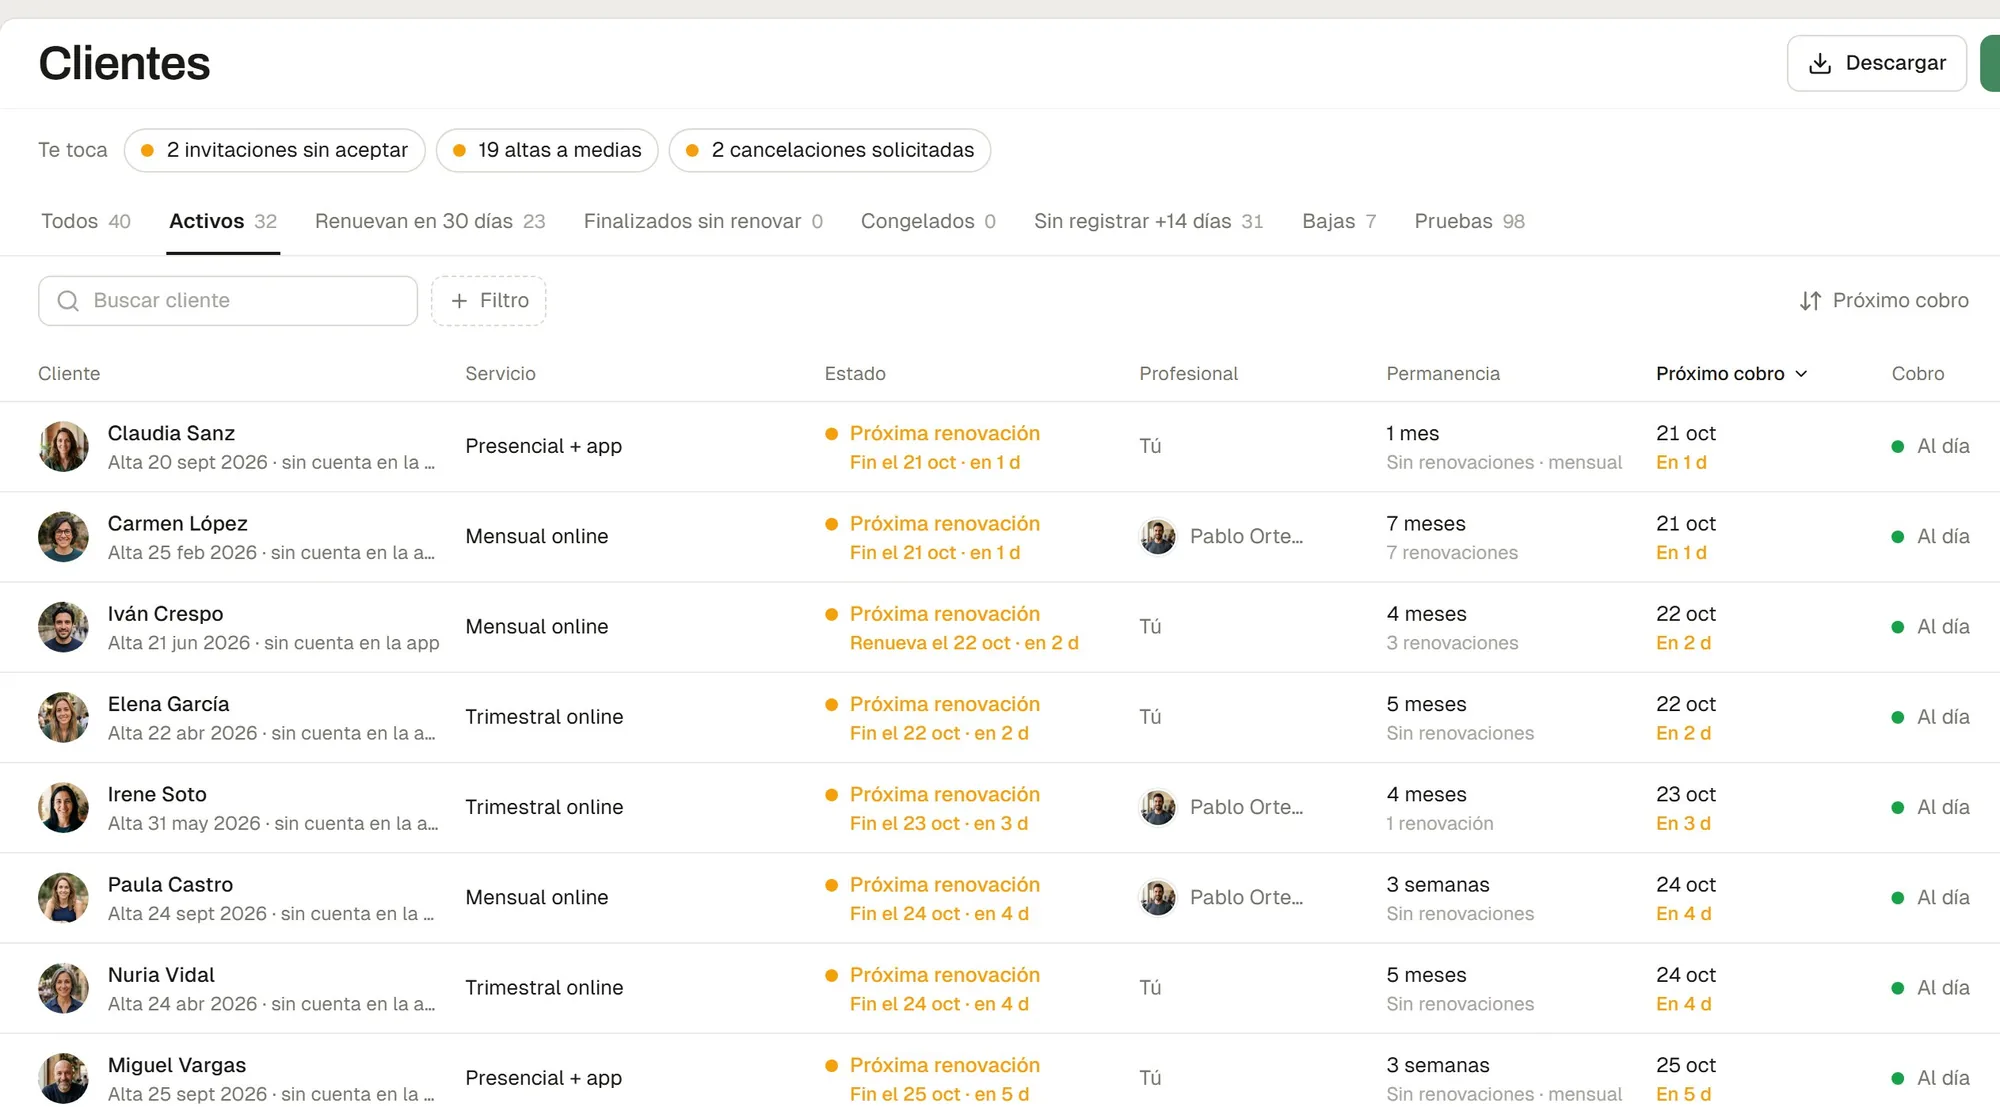Open client Iván Crespo
The height and width of the screenshot is (1107, 2000).
coord(166,614)
